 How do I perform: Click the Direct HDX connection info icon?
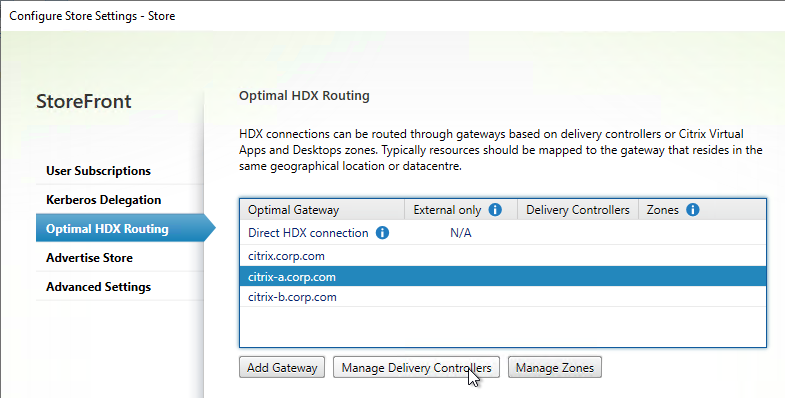[382, 233]
